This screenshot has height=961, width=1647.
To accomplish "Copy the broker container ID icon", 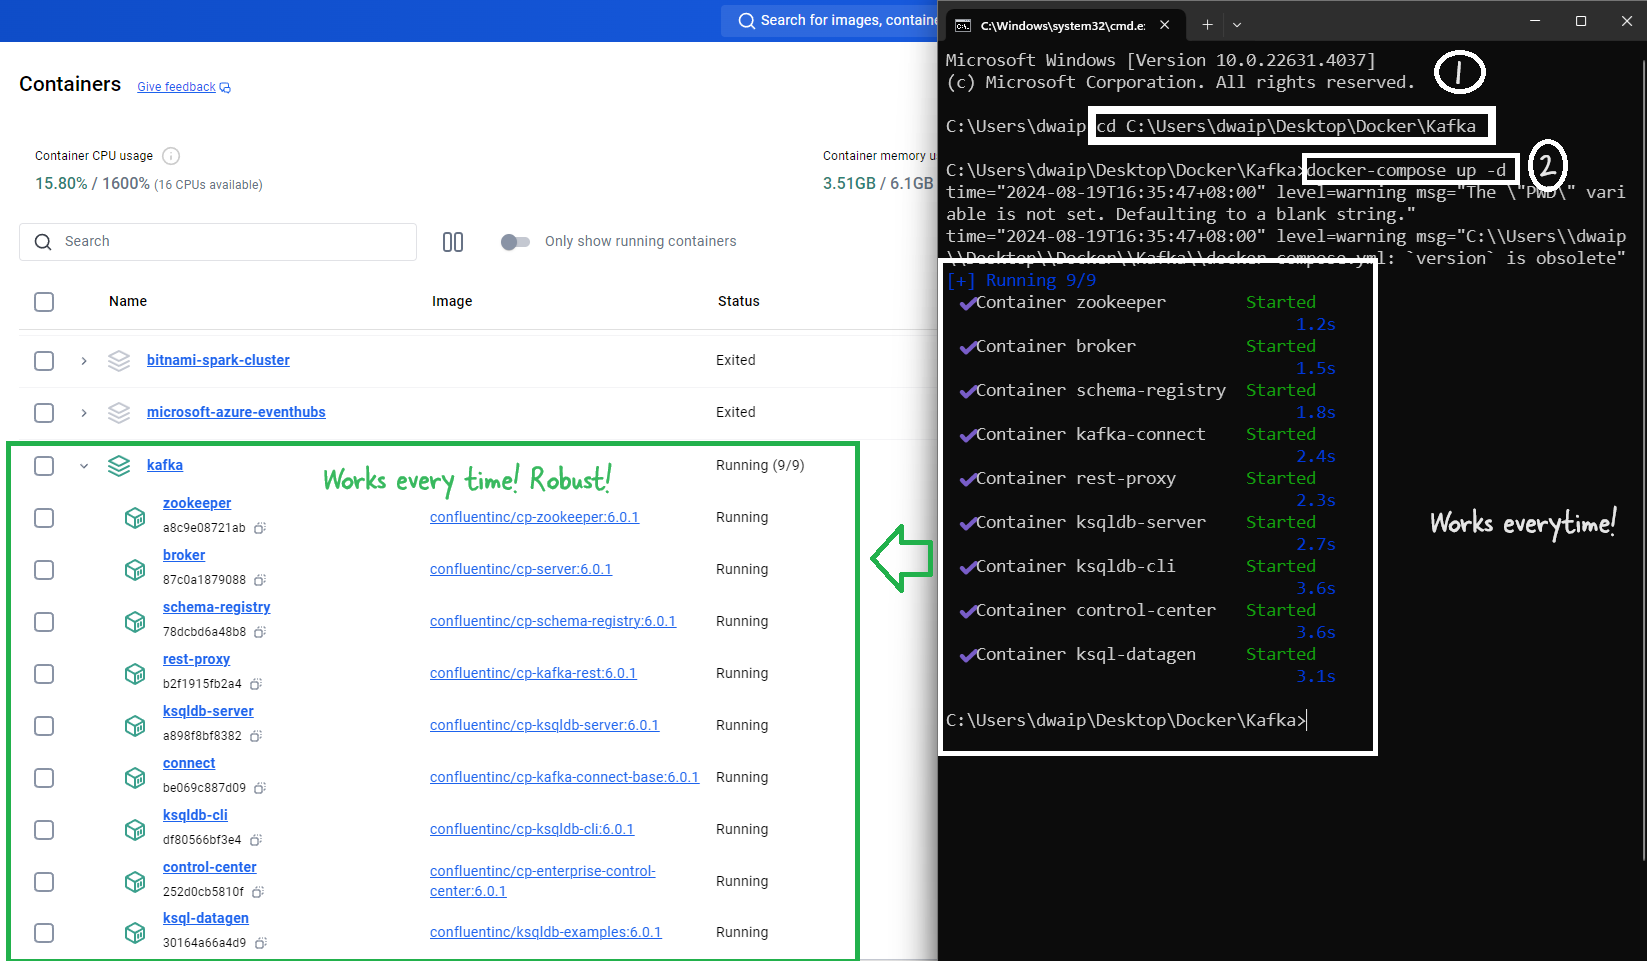I will click(x=260, y=580).
